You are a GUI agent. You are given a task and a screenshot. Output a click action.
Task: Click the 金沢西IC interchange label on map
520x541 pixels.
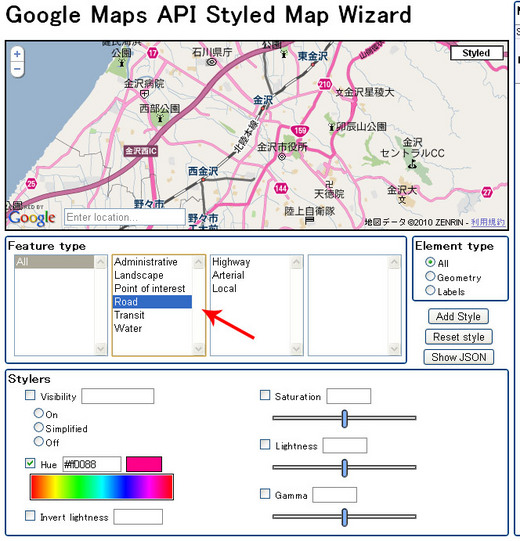click(x=141, y=151)
